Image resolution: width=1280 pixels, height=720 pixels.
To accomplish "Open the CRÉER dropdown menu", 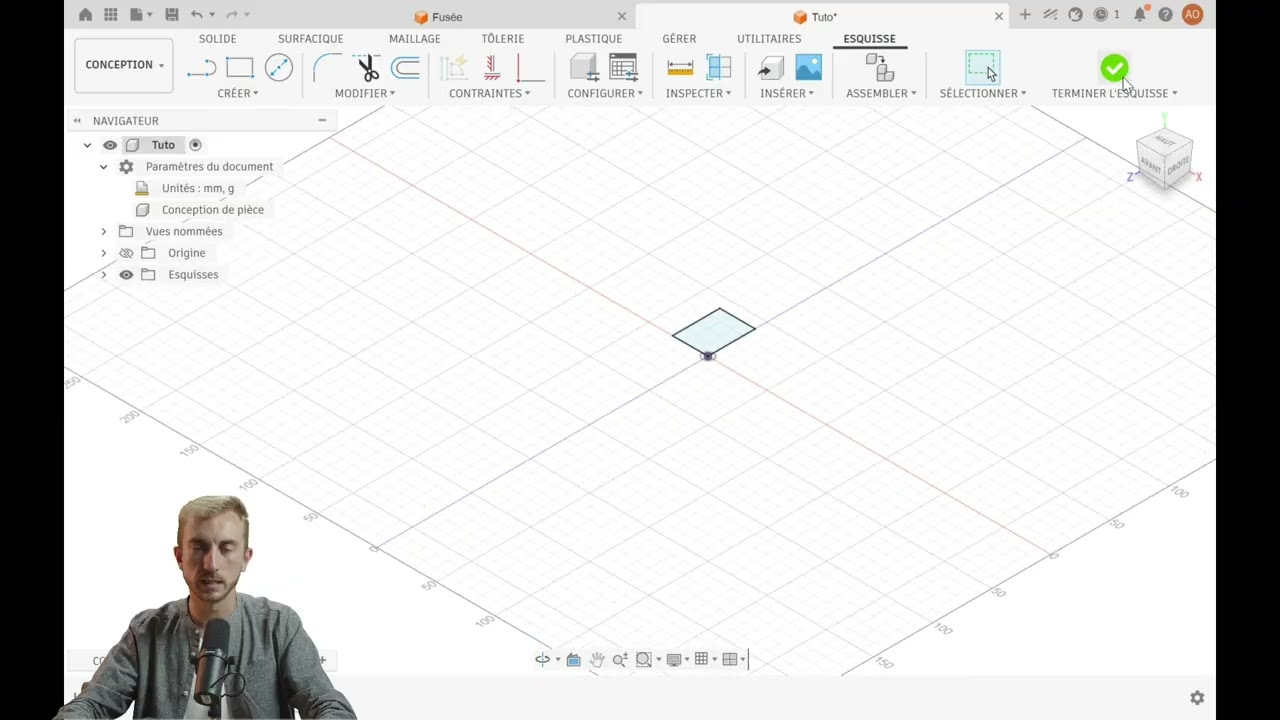I will point(238,93).
